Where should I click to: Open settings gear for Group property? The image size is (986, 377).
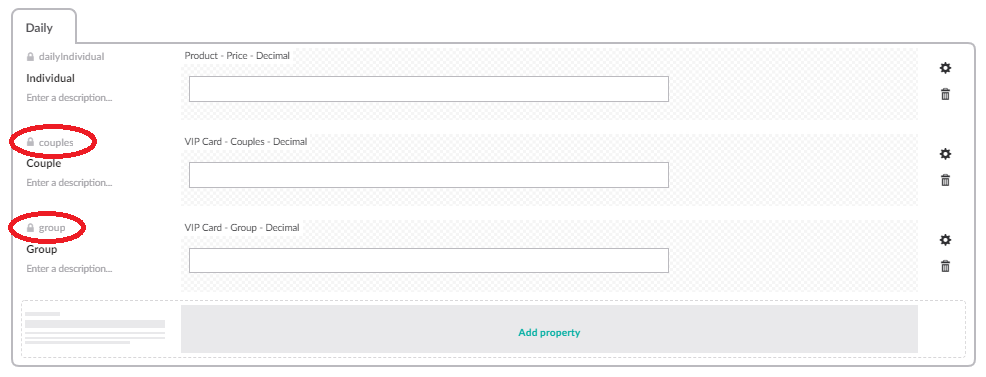tap(945, 240)
